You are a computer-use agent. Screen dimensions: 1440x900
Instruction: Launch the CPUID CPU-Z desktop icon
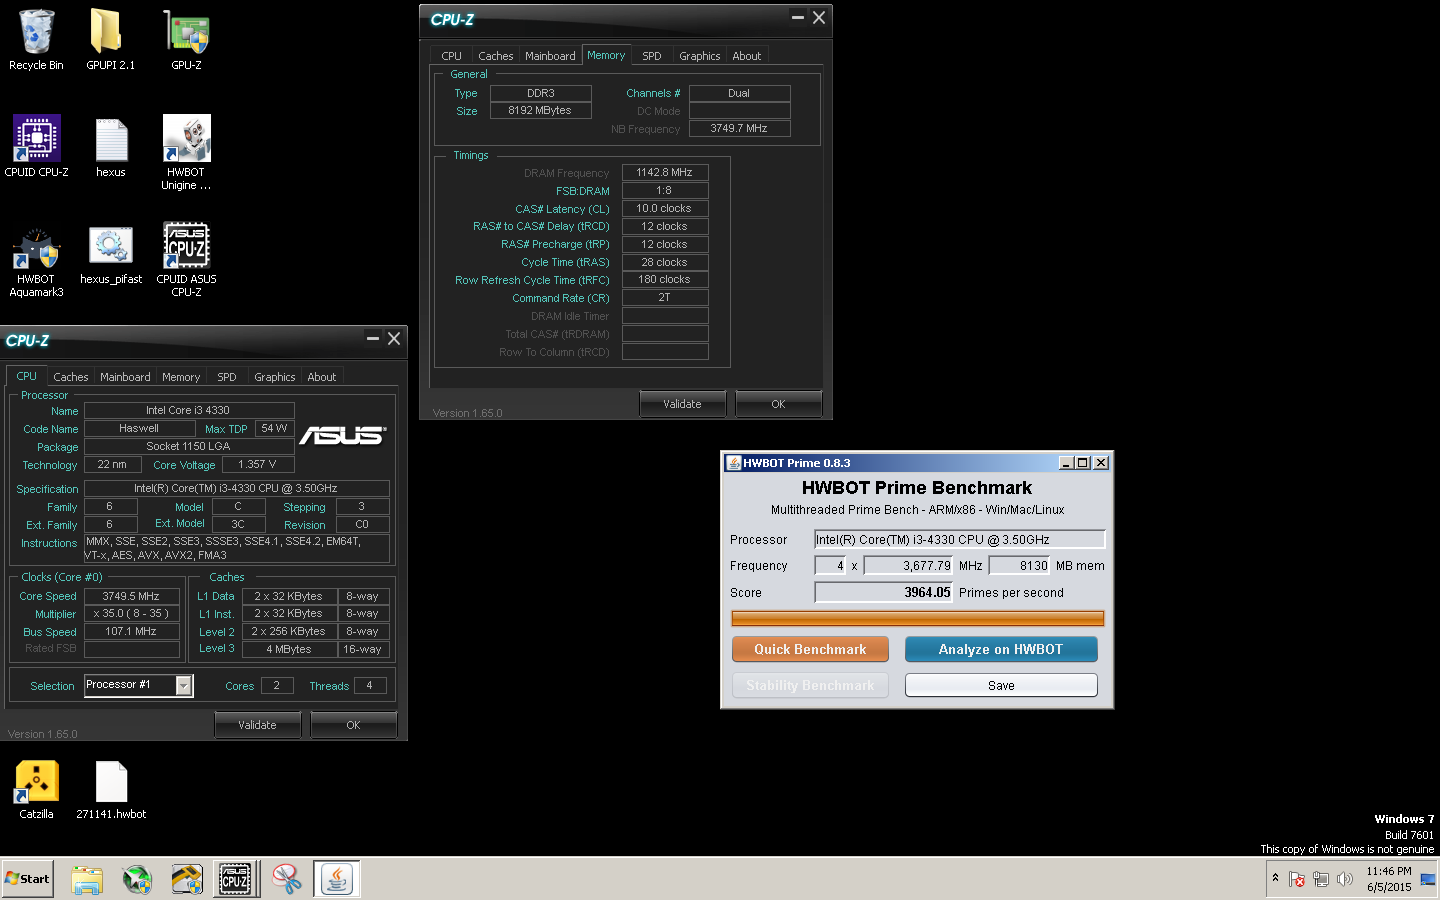(x=37, y=146)
